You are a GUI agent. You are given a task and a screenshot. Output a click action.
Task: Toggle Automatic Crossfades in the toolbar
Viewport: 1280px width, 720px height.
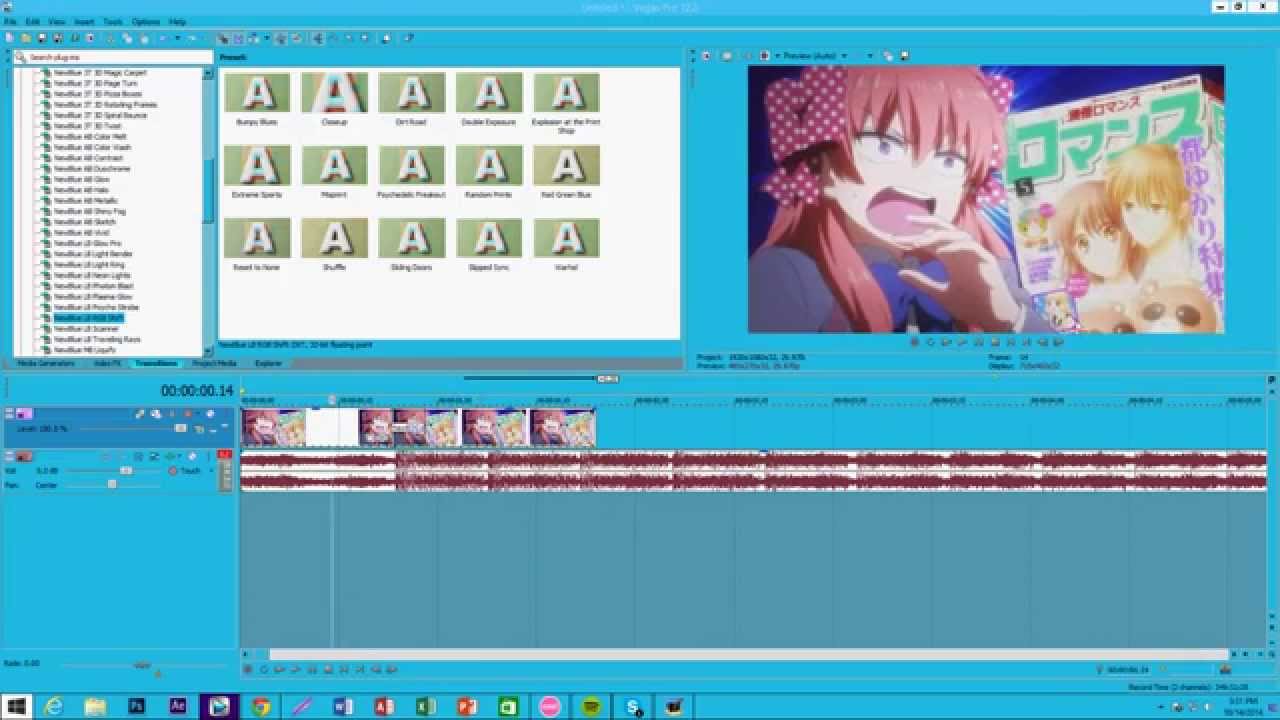(x=238, y=38)
